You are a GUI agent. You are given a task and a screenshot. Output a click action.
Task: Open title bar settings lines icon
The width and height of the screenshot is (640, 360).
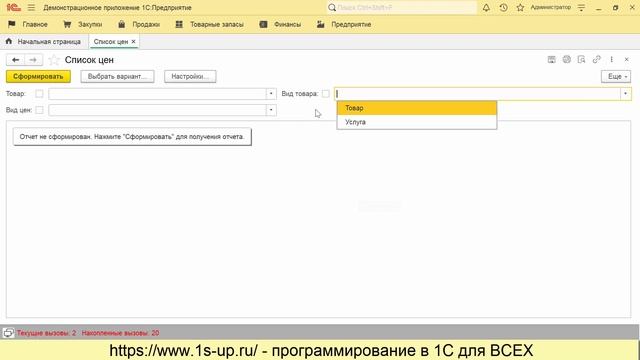click(581, 7)
